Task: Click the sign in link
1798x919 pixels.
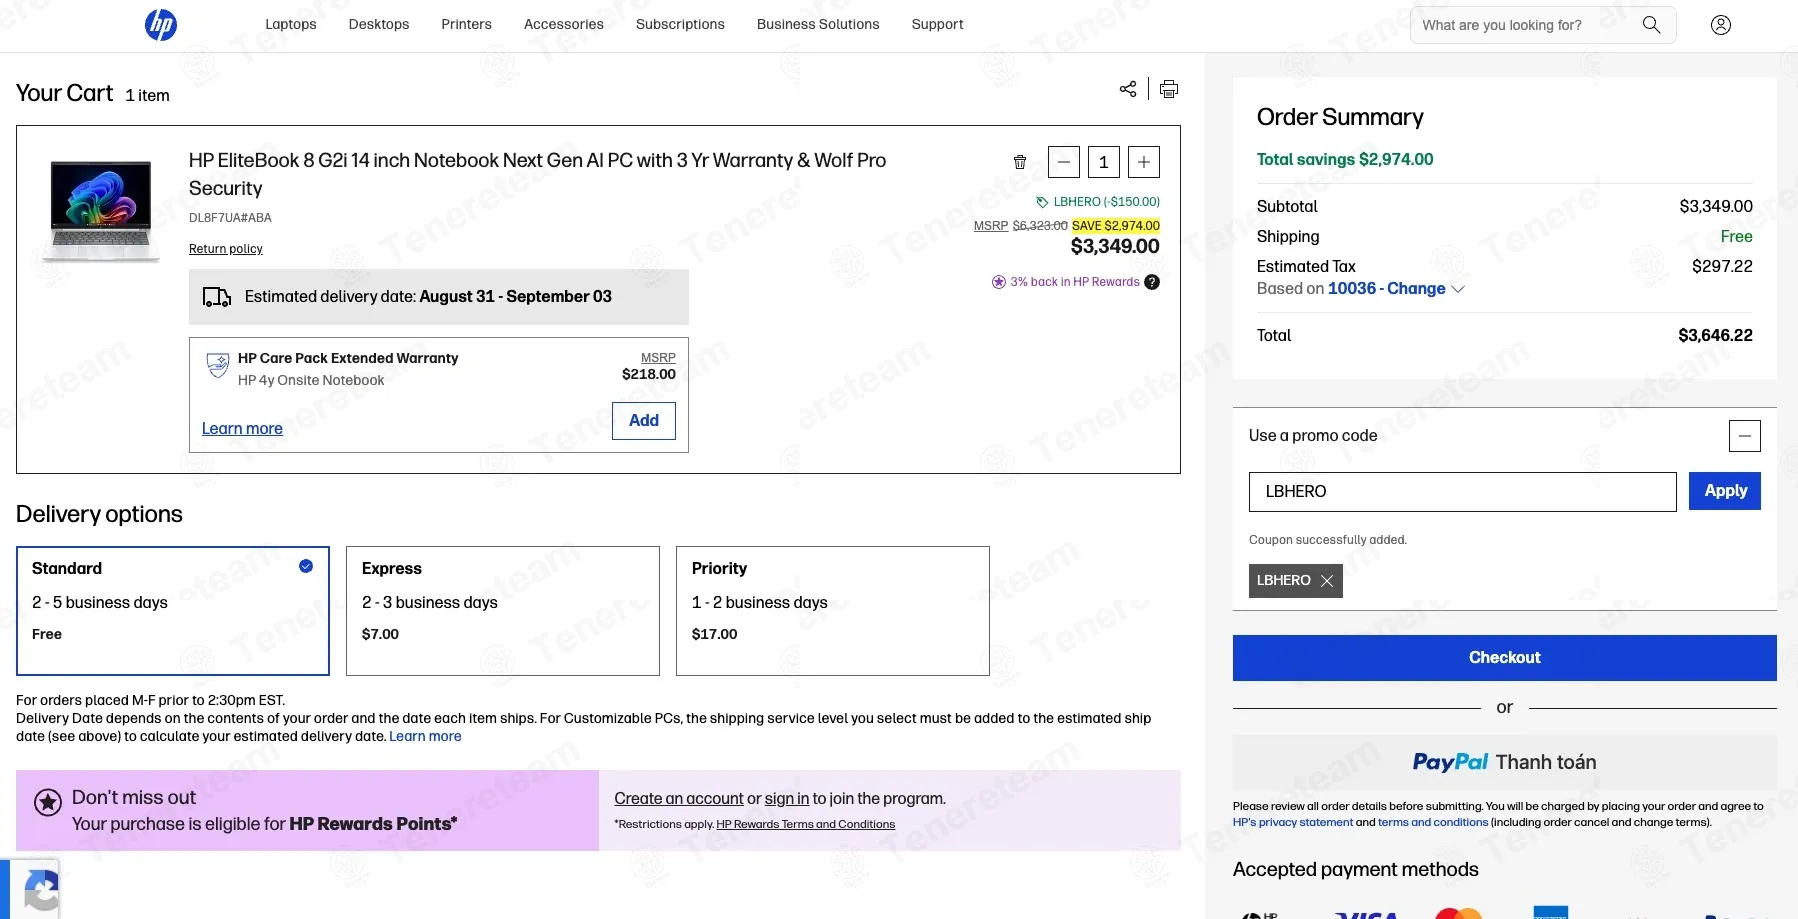Action: pos(787,799)
